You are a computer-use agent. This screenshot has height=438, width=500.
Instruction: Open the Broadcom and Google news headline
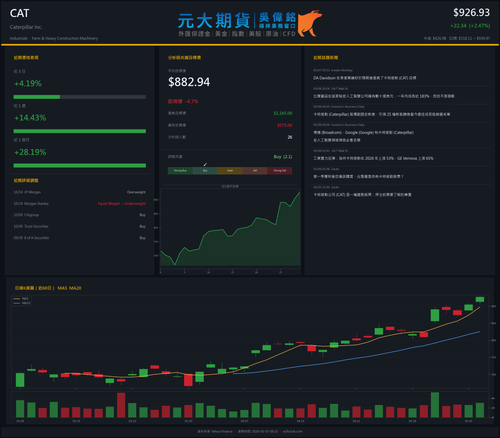(363, 136)
